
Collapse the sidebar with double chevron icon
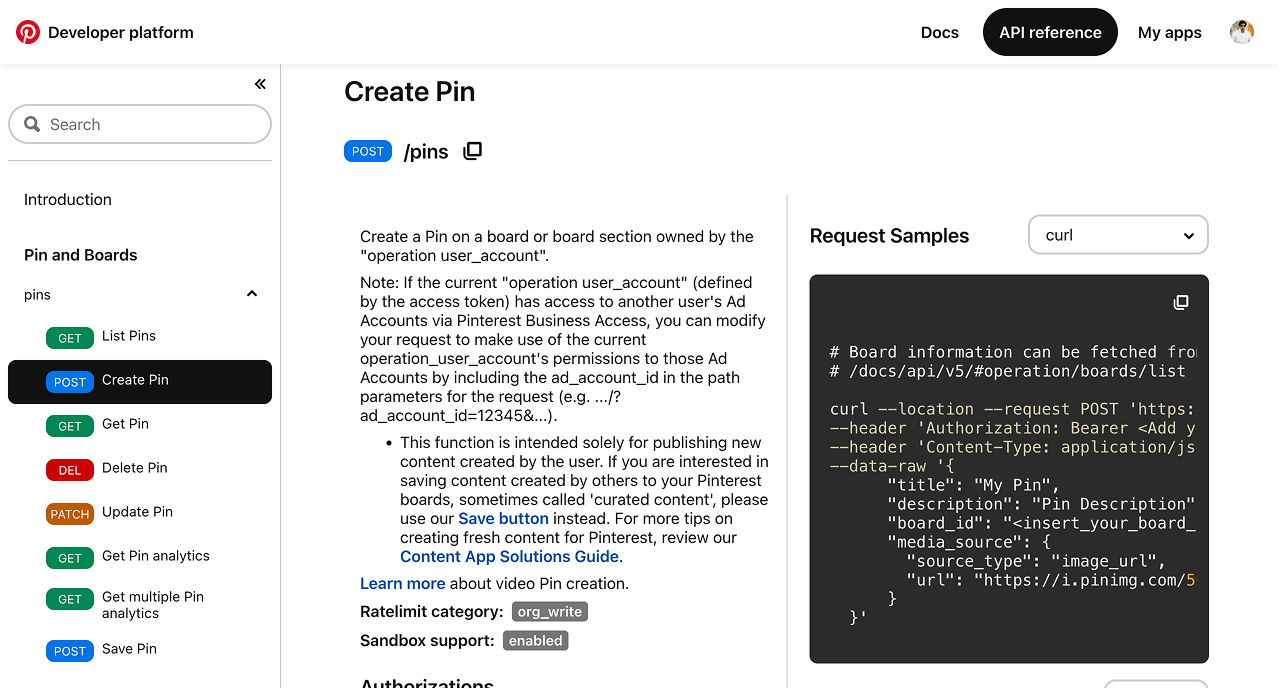260,84
